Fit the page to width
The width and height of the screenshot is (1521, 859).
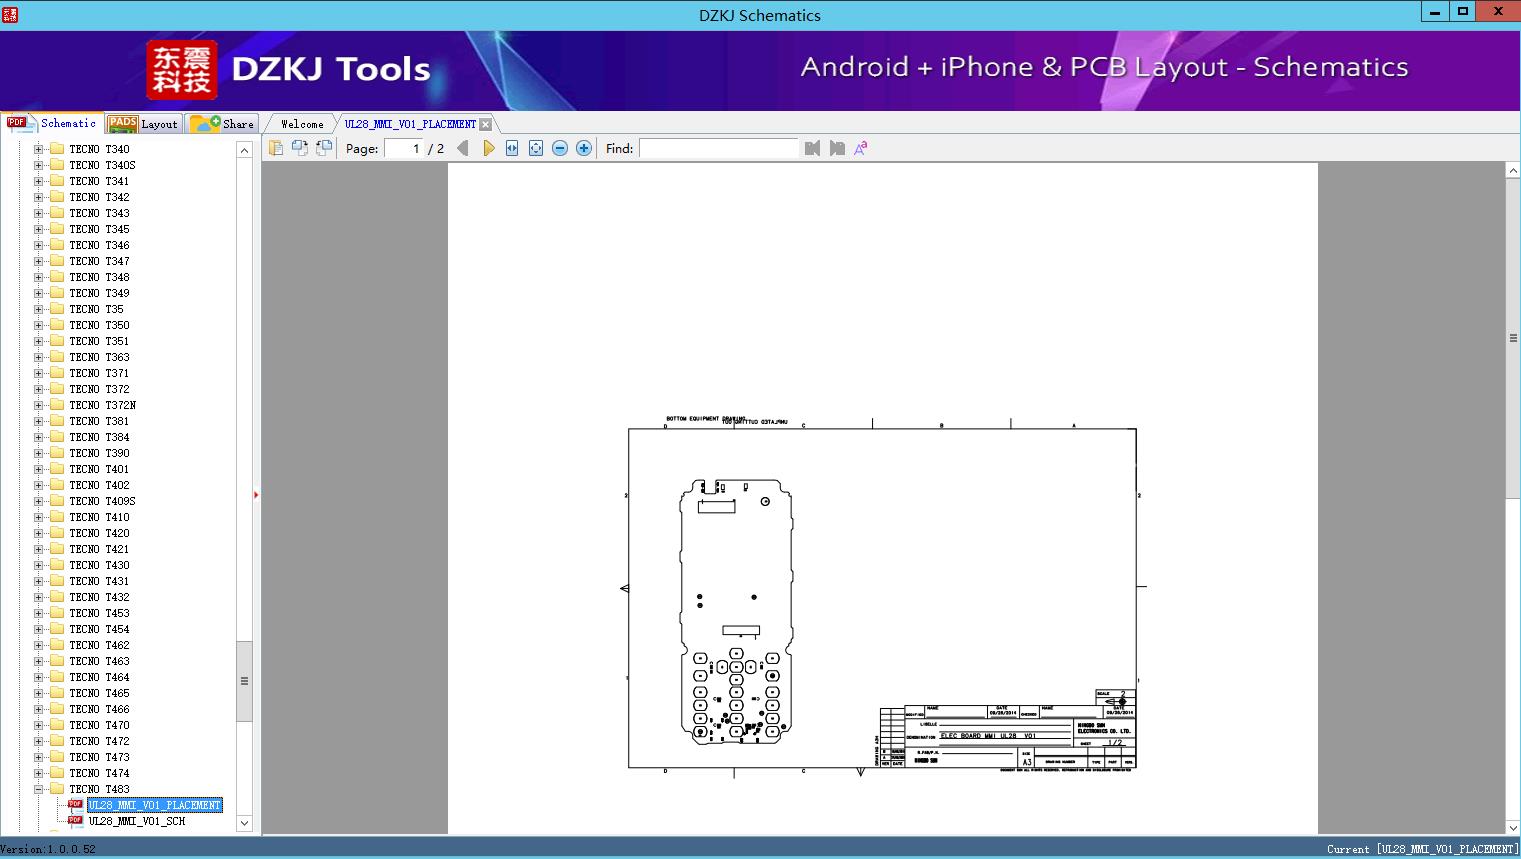coord(512,148)
